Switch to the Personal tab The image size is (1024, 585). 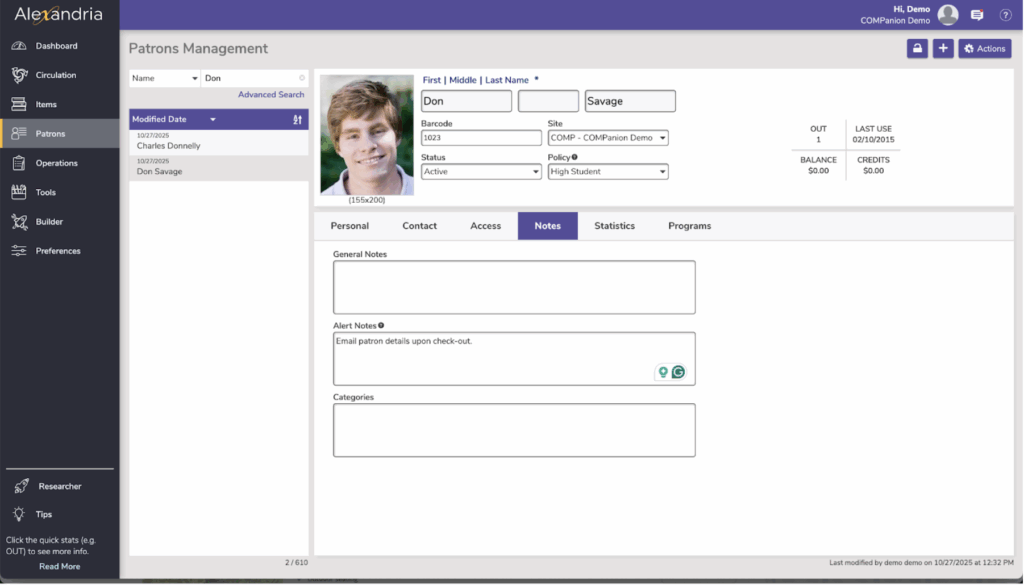[350, 226]
